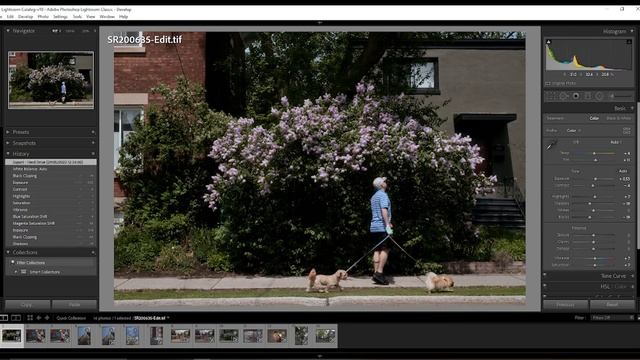This screenshot has width=640, height=360.
Task: Click the Filter Collections search field
Action: (x=51, y=263)
